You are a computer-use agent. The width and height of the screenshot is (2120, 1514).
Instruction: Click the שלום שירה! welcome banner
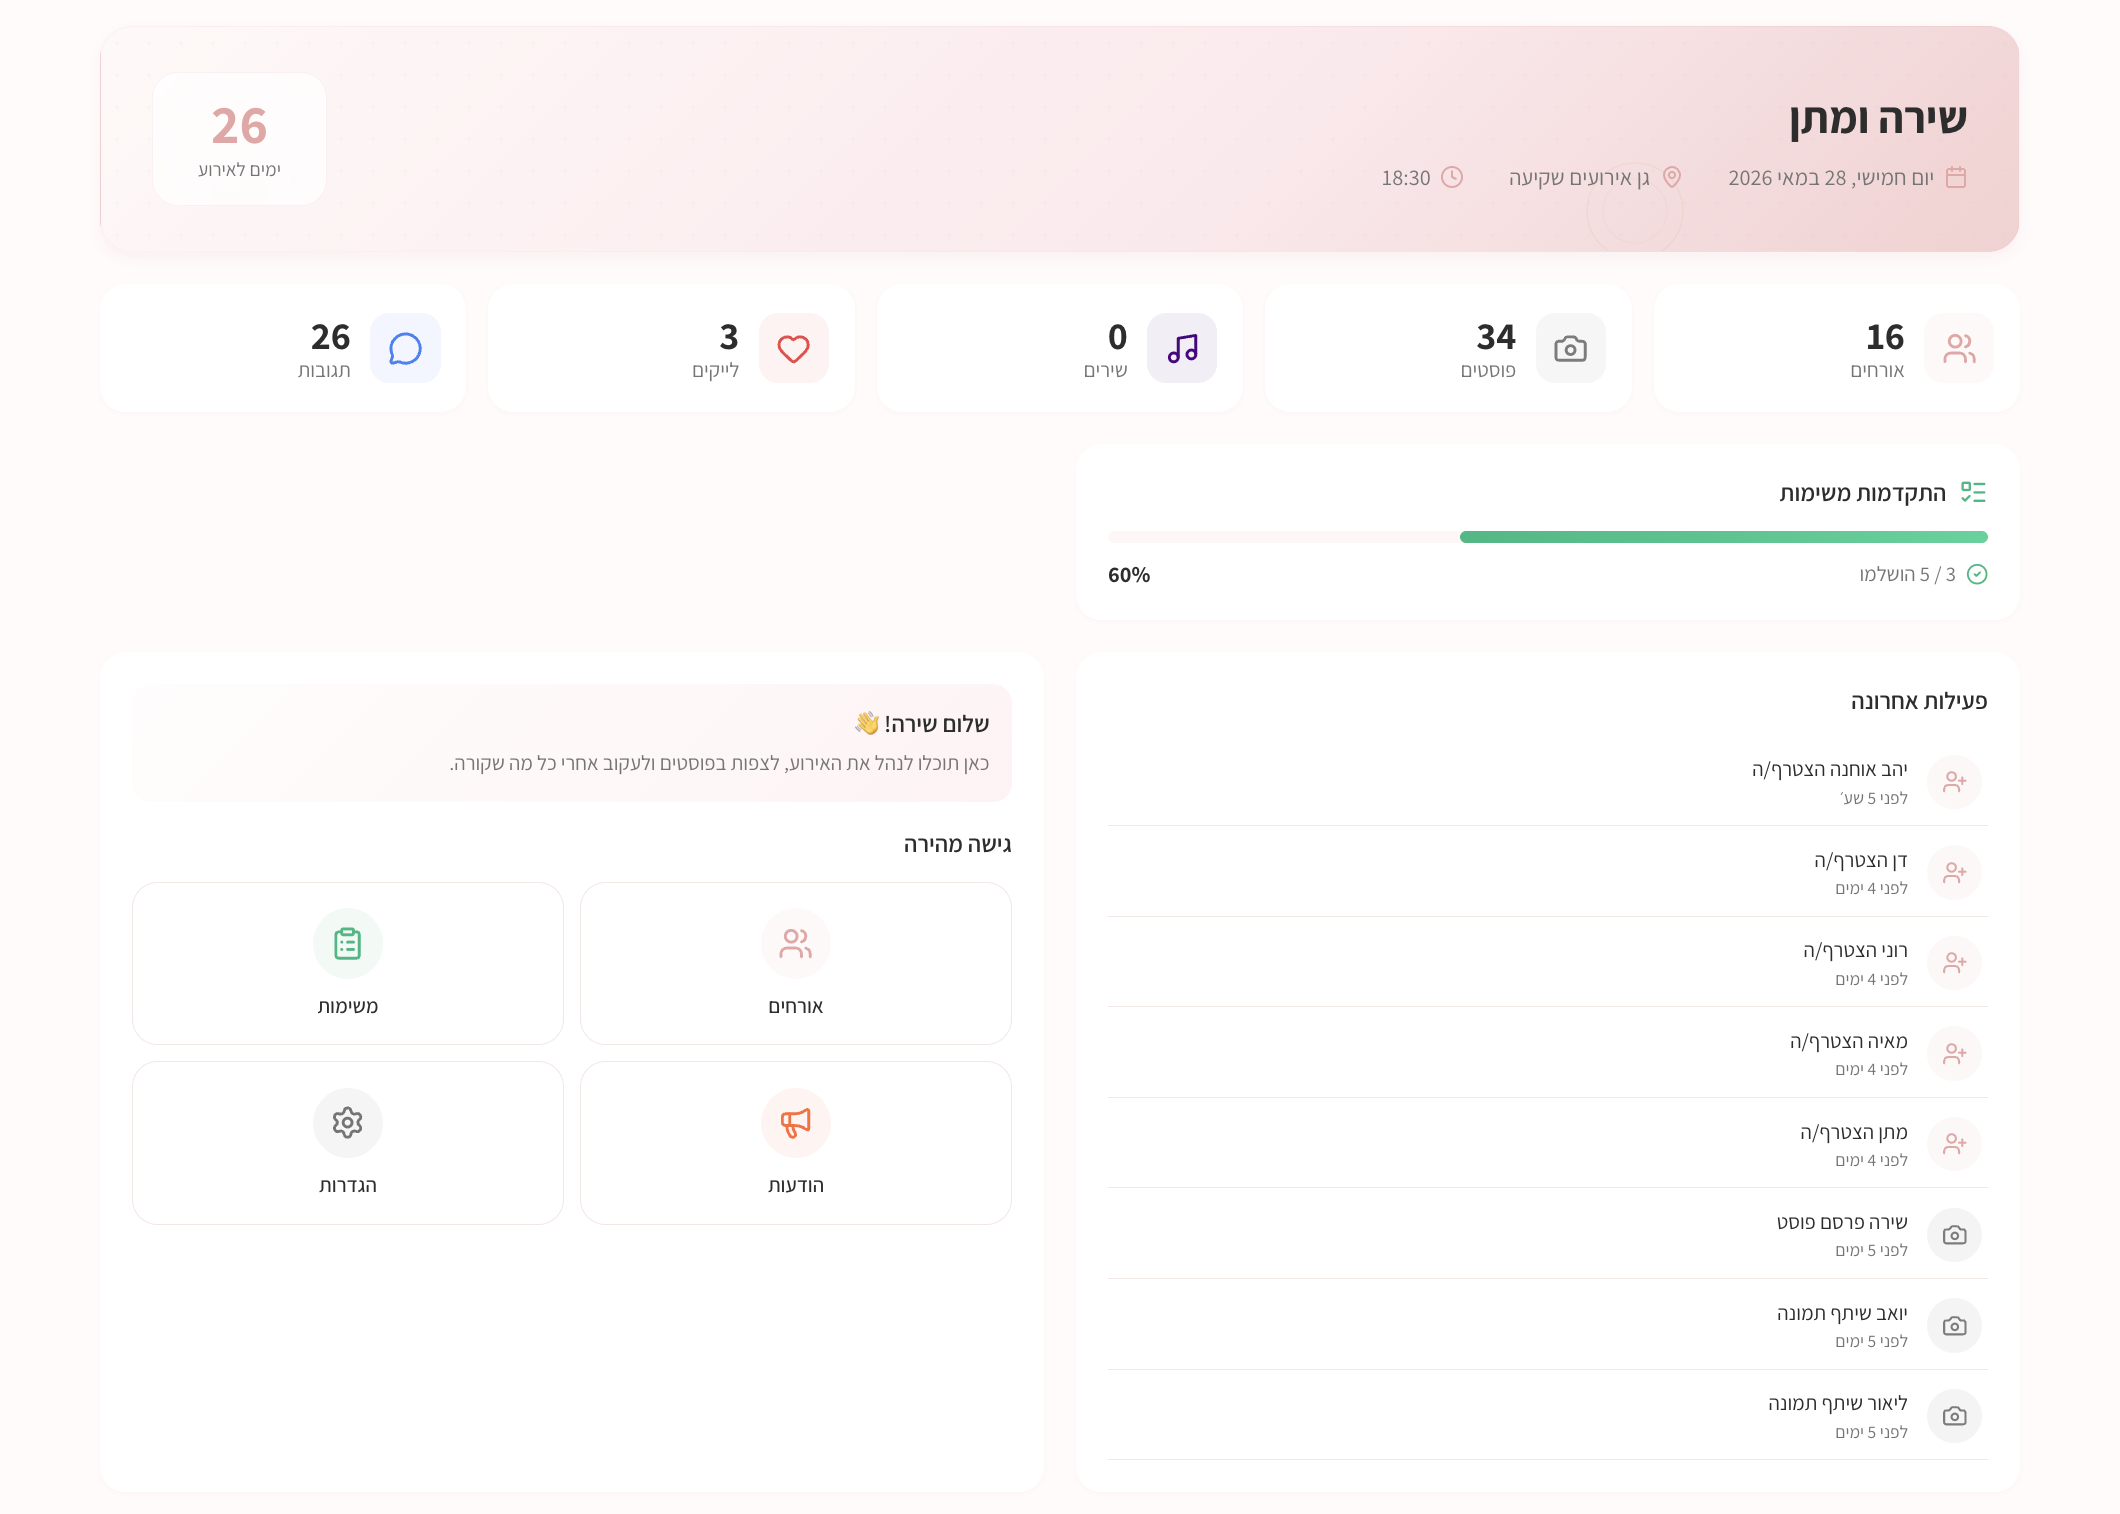tap(572, 743)
